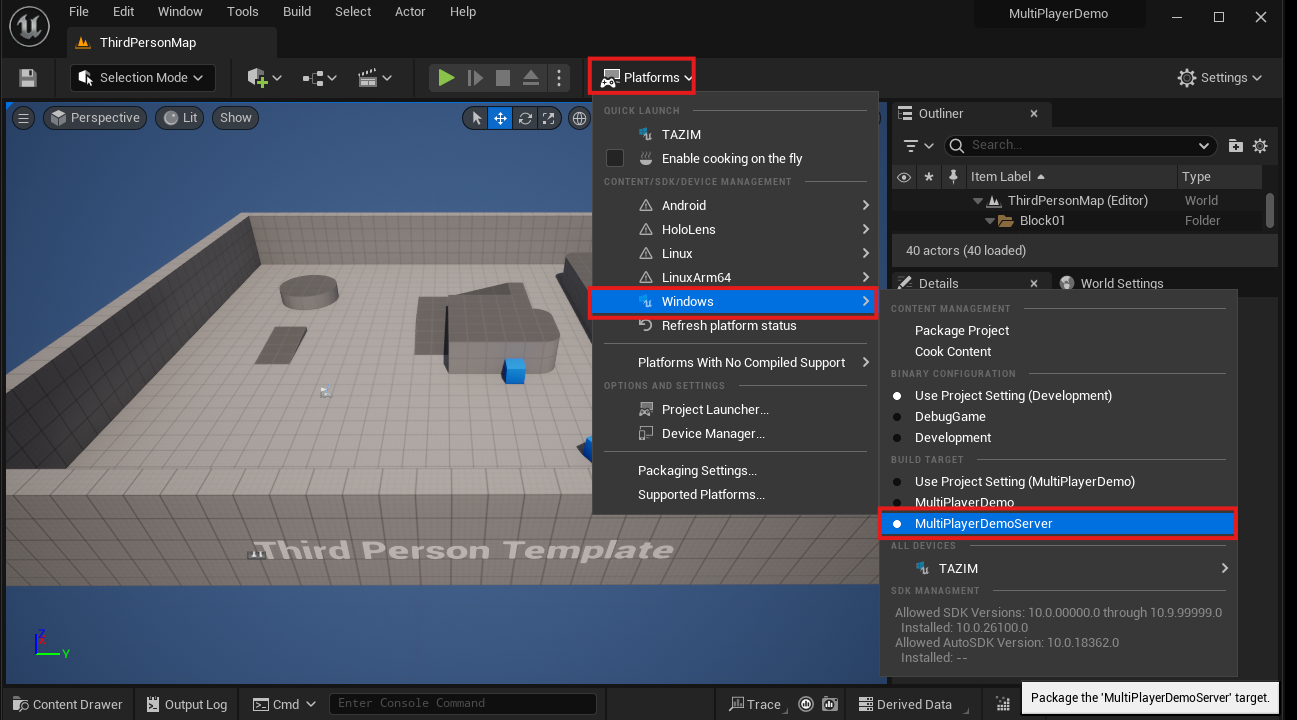Open the Build menu in menu bar

pos(297,12)
